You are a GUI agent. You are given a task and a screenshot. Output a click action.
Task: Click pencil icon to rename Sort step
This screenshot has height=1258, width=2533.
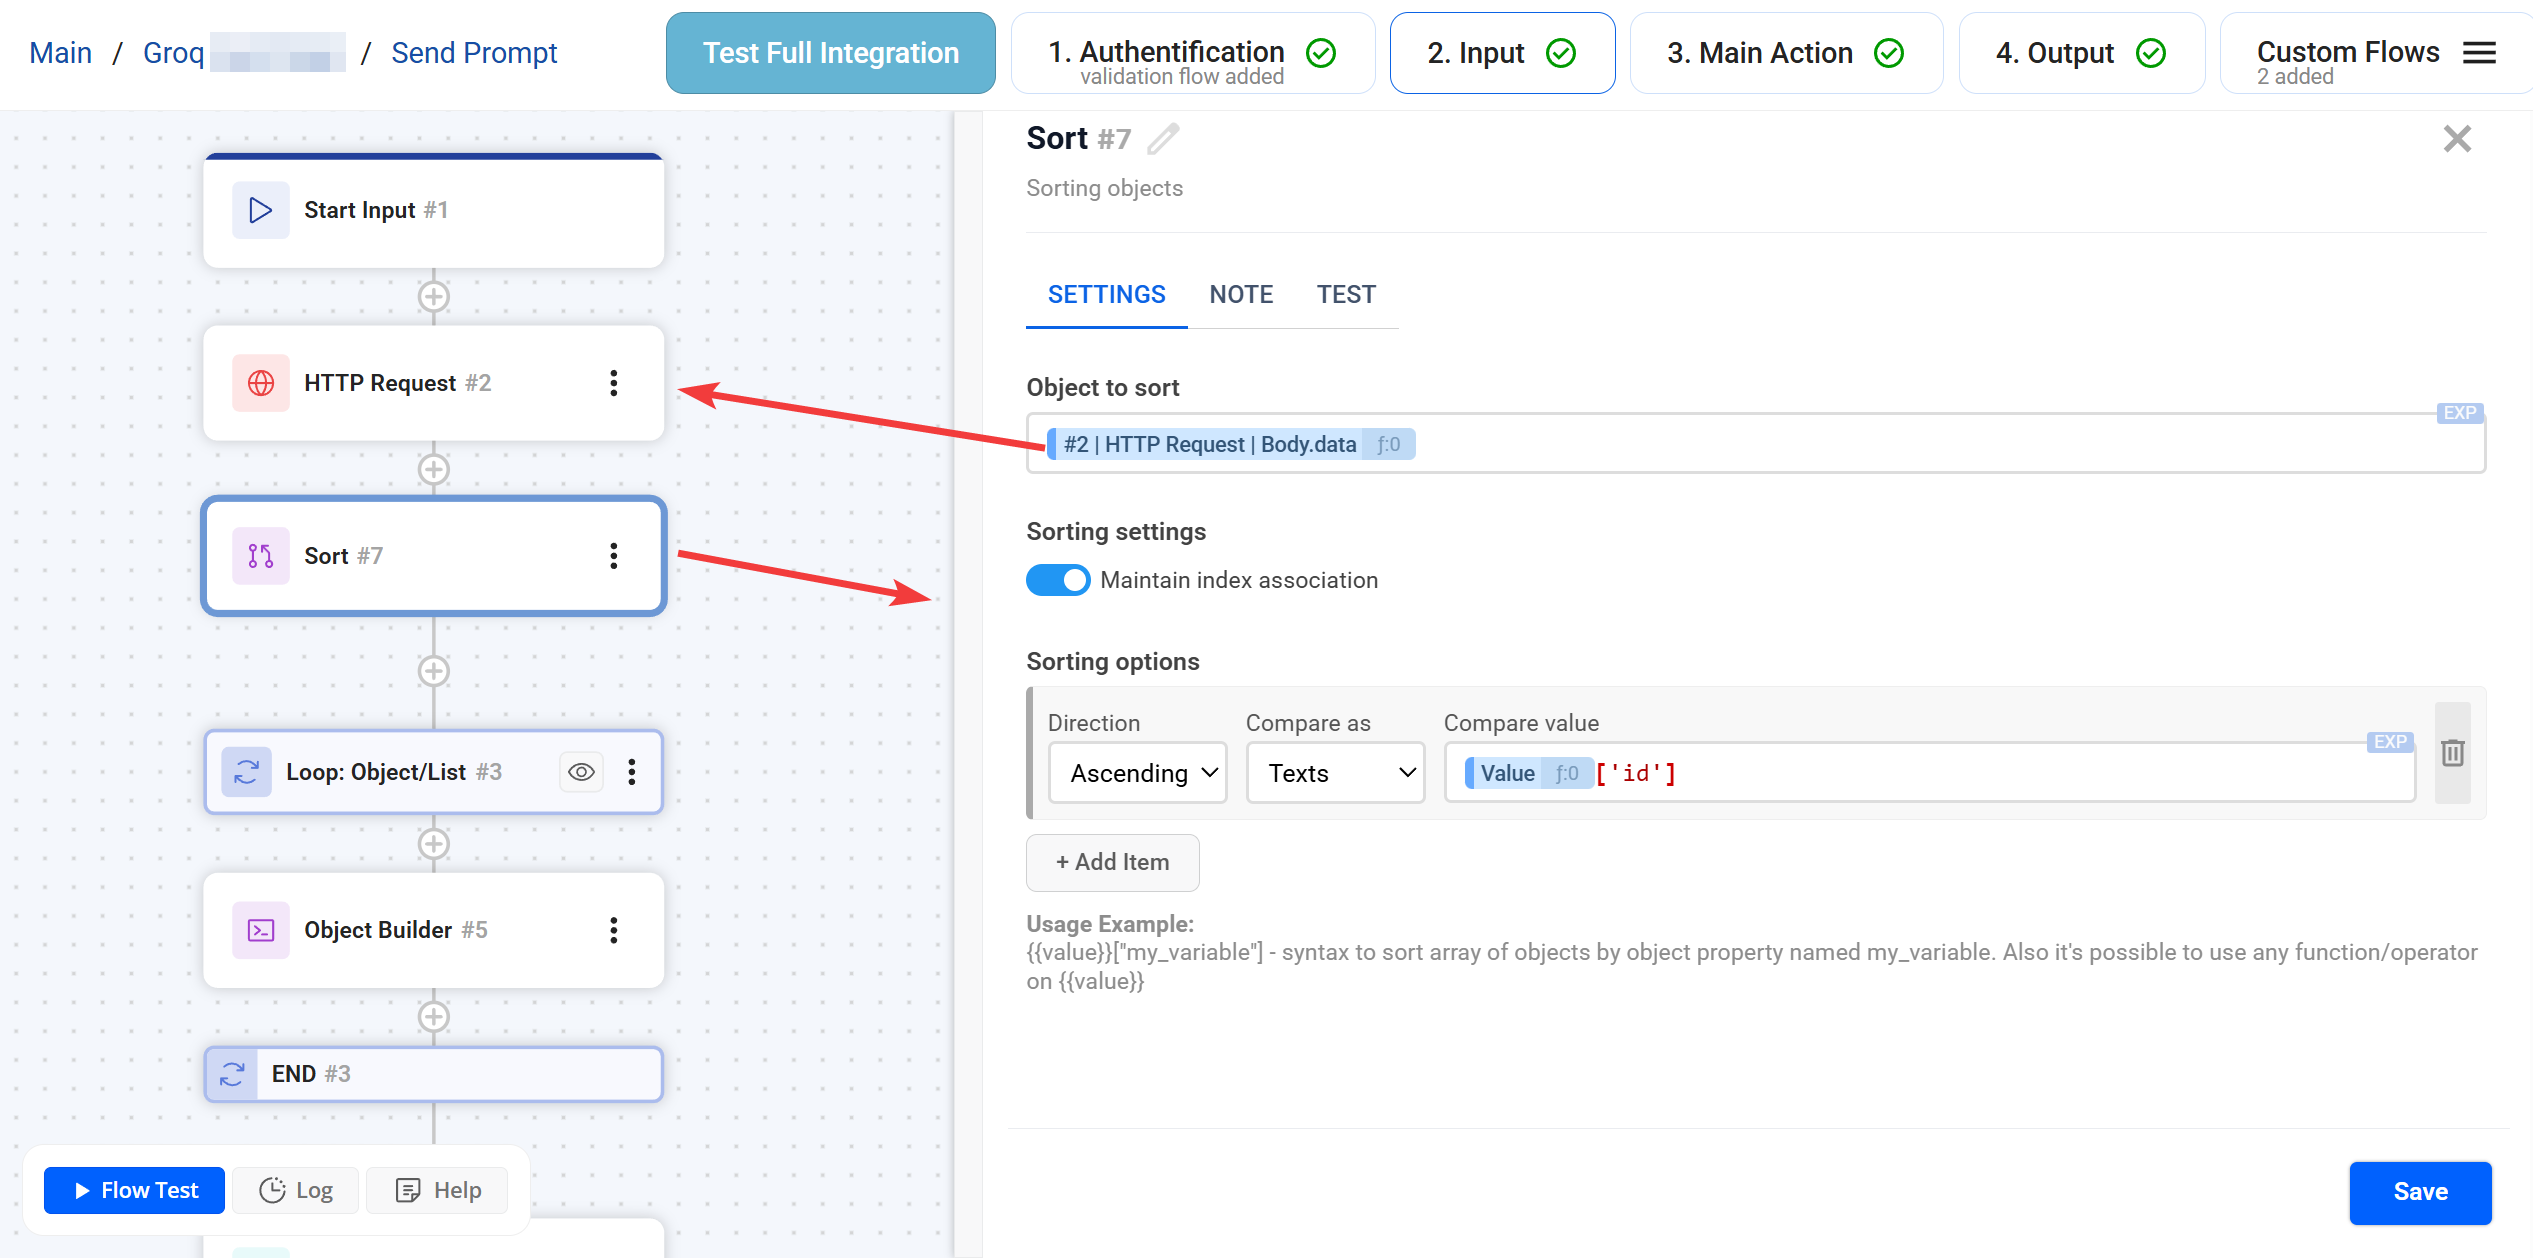click(x=1163, y=139)
